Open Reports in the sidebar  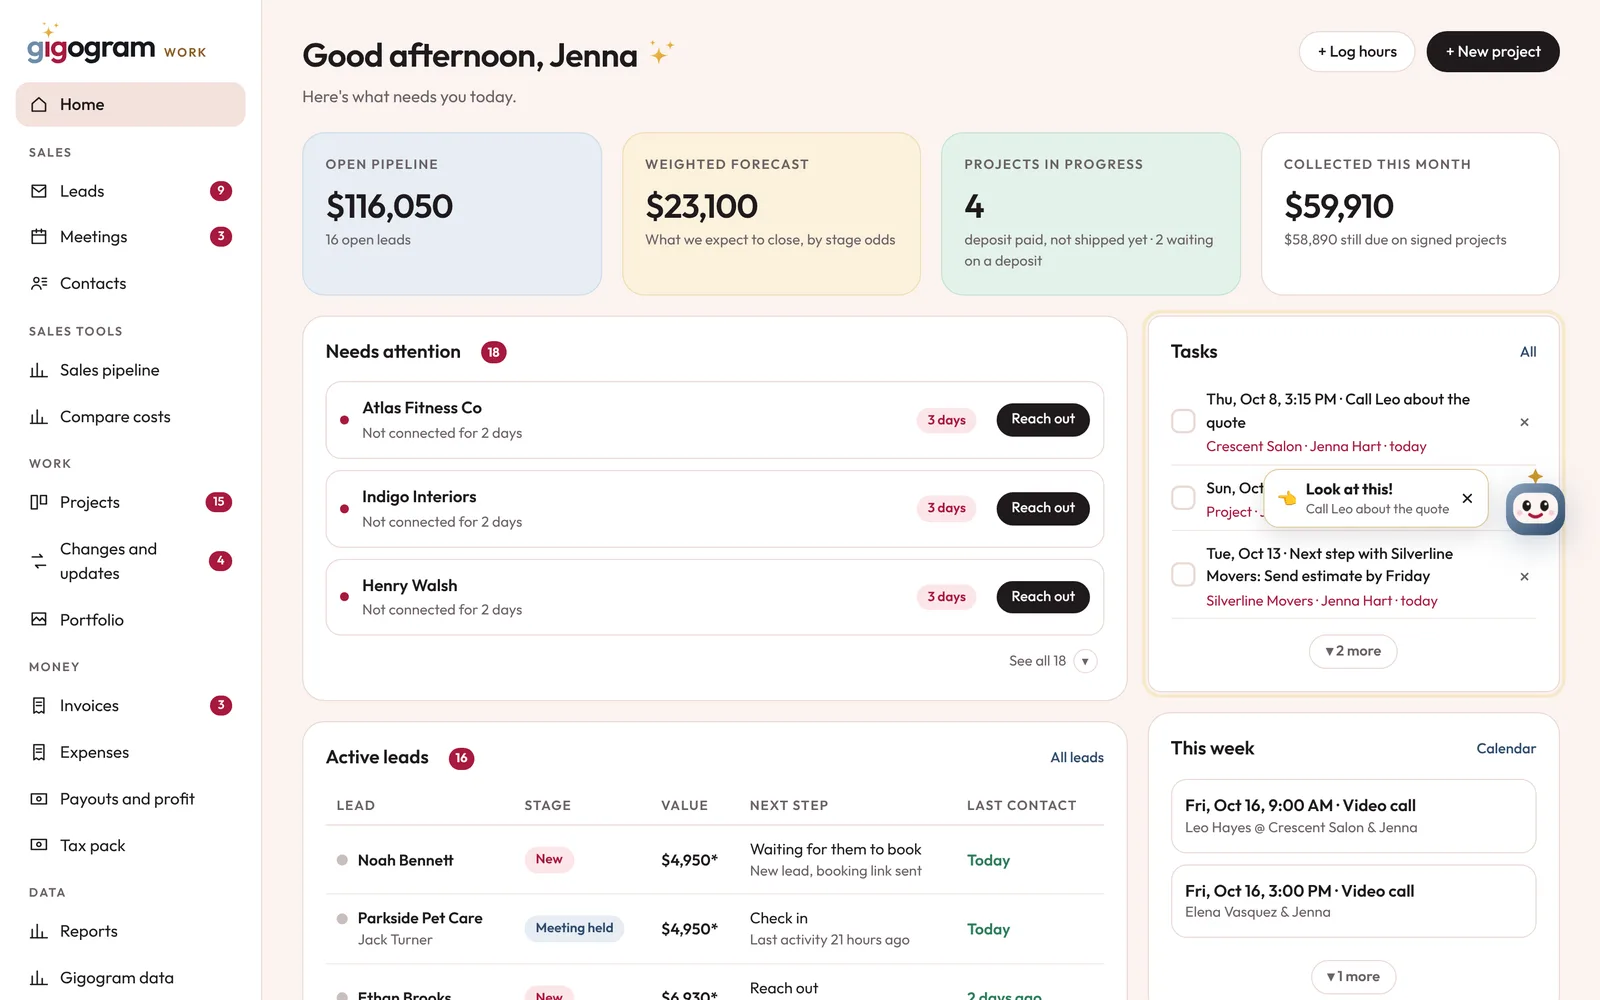click(131, 931)
